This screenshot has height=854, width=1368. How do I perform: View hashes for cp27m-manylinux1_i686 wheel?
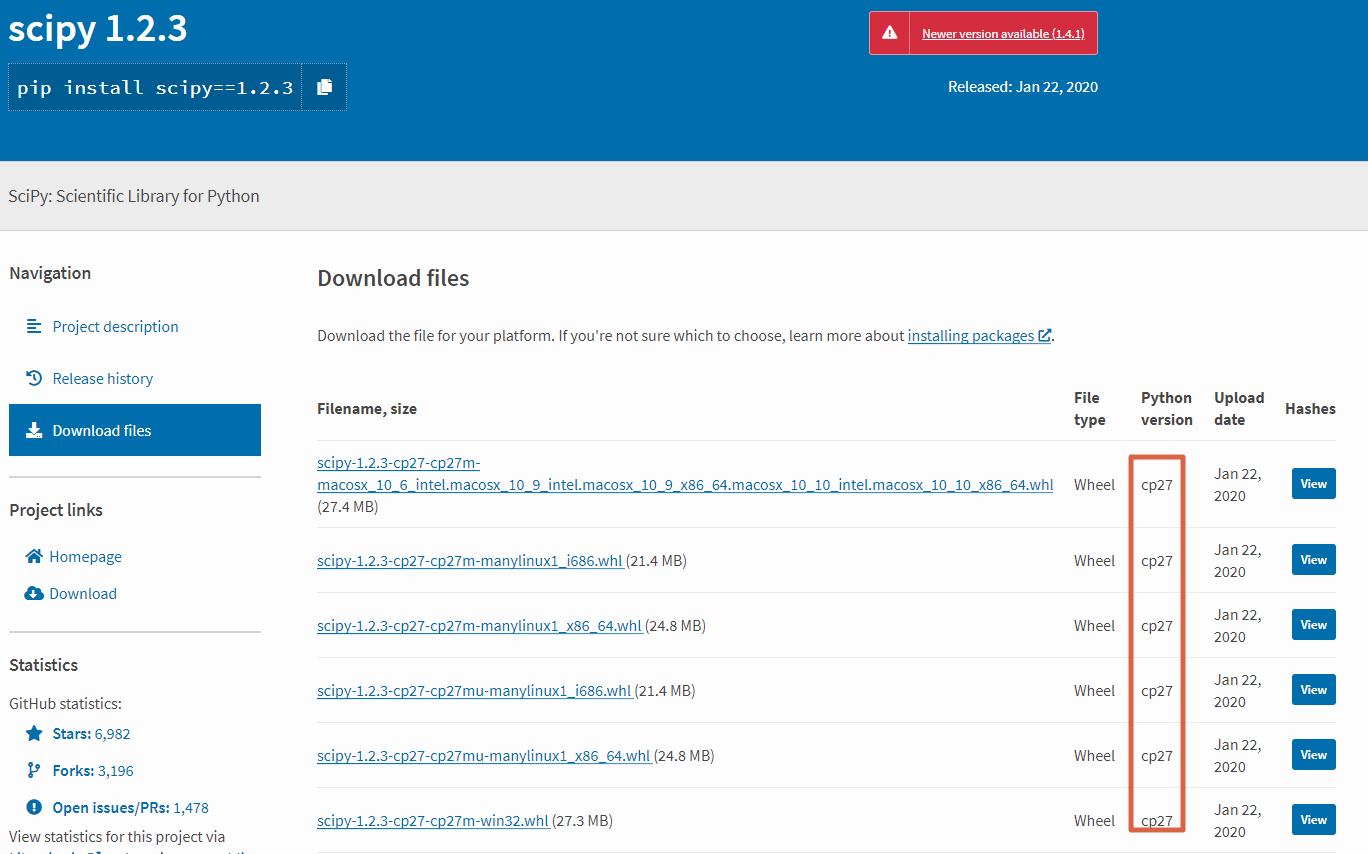(x=1313, y=560)
